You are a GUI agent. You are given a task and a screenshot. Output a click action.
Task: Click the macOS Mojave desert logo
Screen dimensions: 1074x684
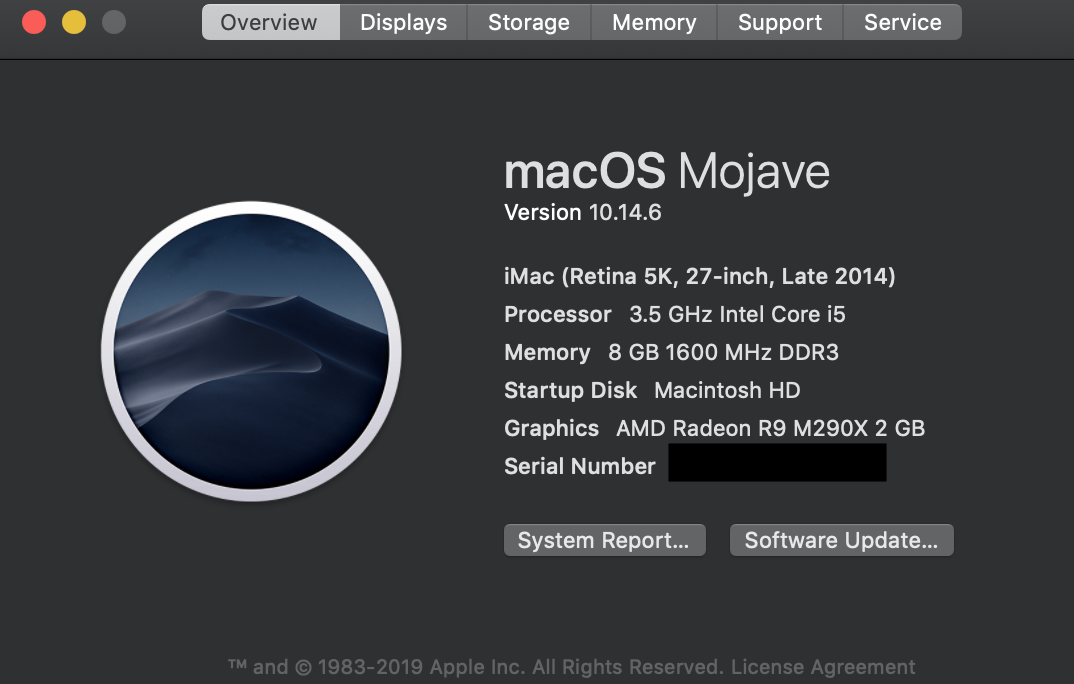[251, 351]
